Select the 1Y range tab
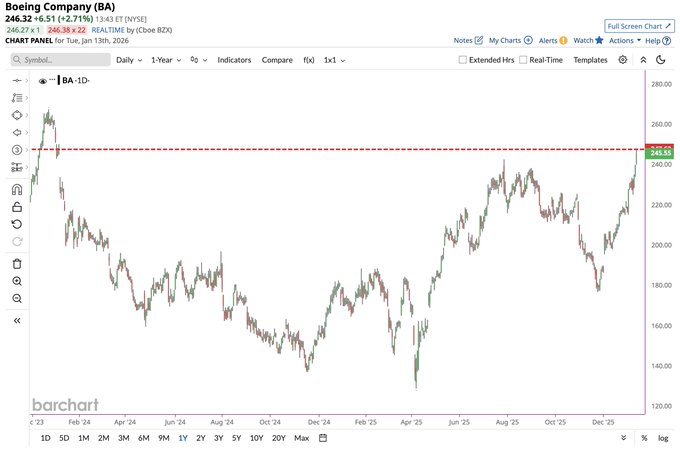Screen dimensions: 680x451 pyautogui.click(x=183, y=438)
